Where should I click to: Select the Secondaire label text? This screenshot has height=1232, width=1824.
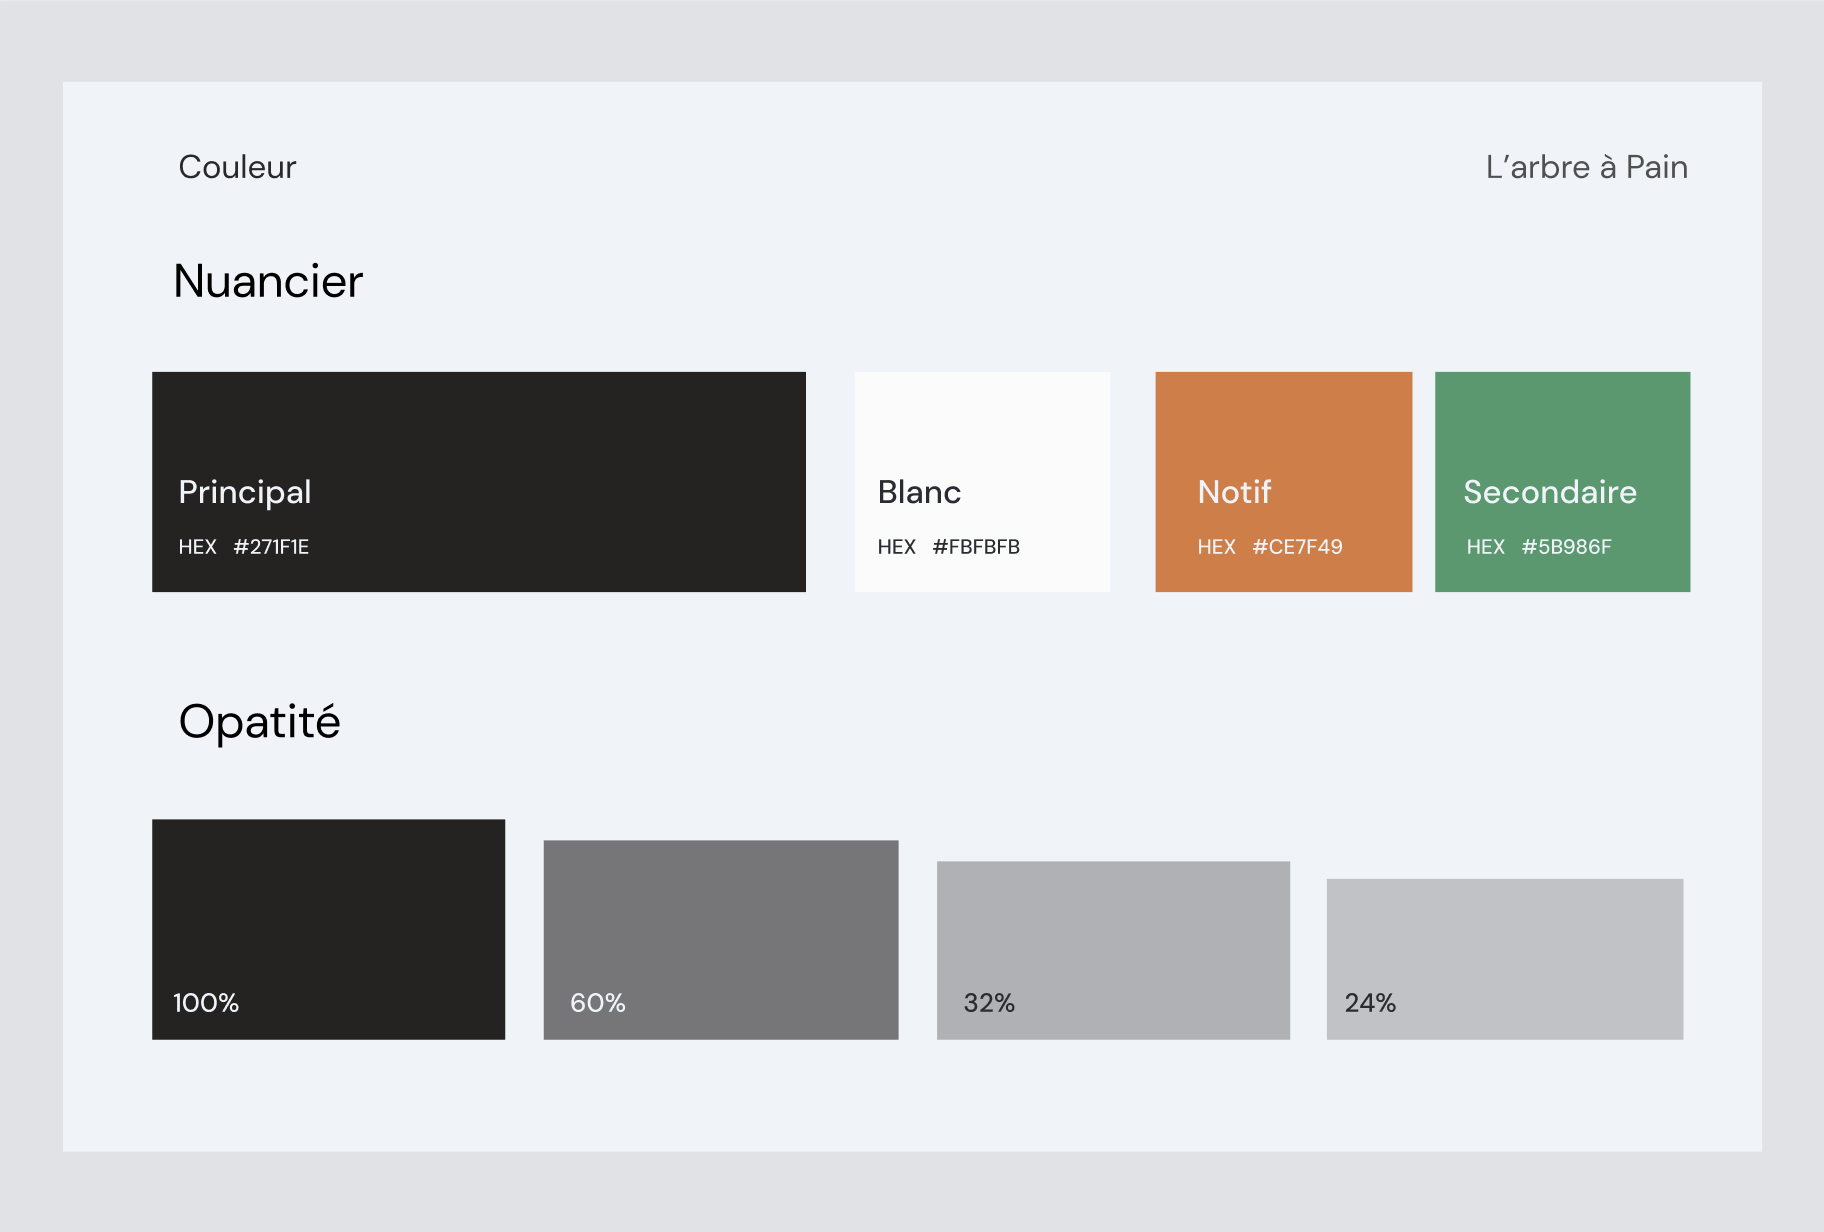(x=1550, y=492)
